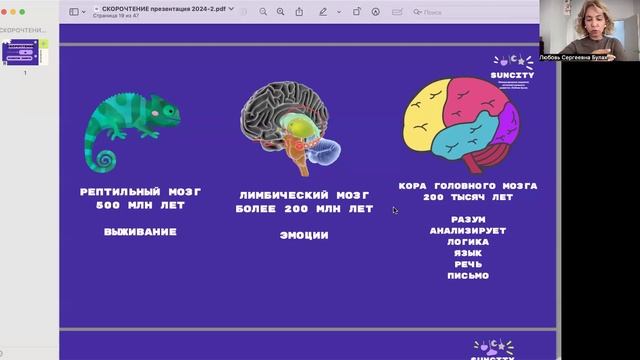The height and width of the screenshot is (360, 640).
Task: Click the word АНАЛИЗИРУЕТ
Action: pyautogui.click(x=468, y=231)
